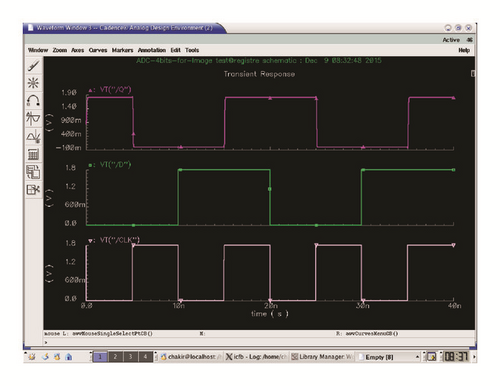Screen dimensions: 500x386
Task: Select the pencil edit tool icon
Action: (33, 65)
